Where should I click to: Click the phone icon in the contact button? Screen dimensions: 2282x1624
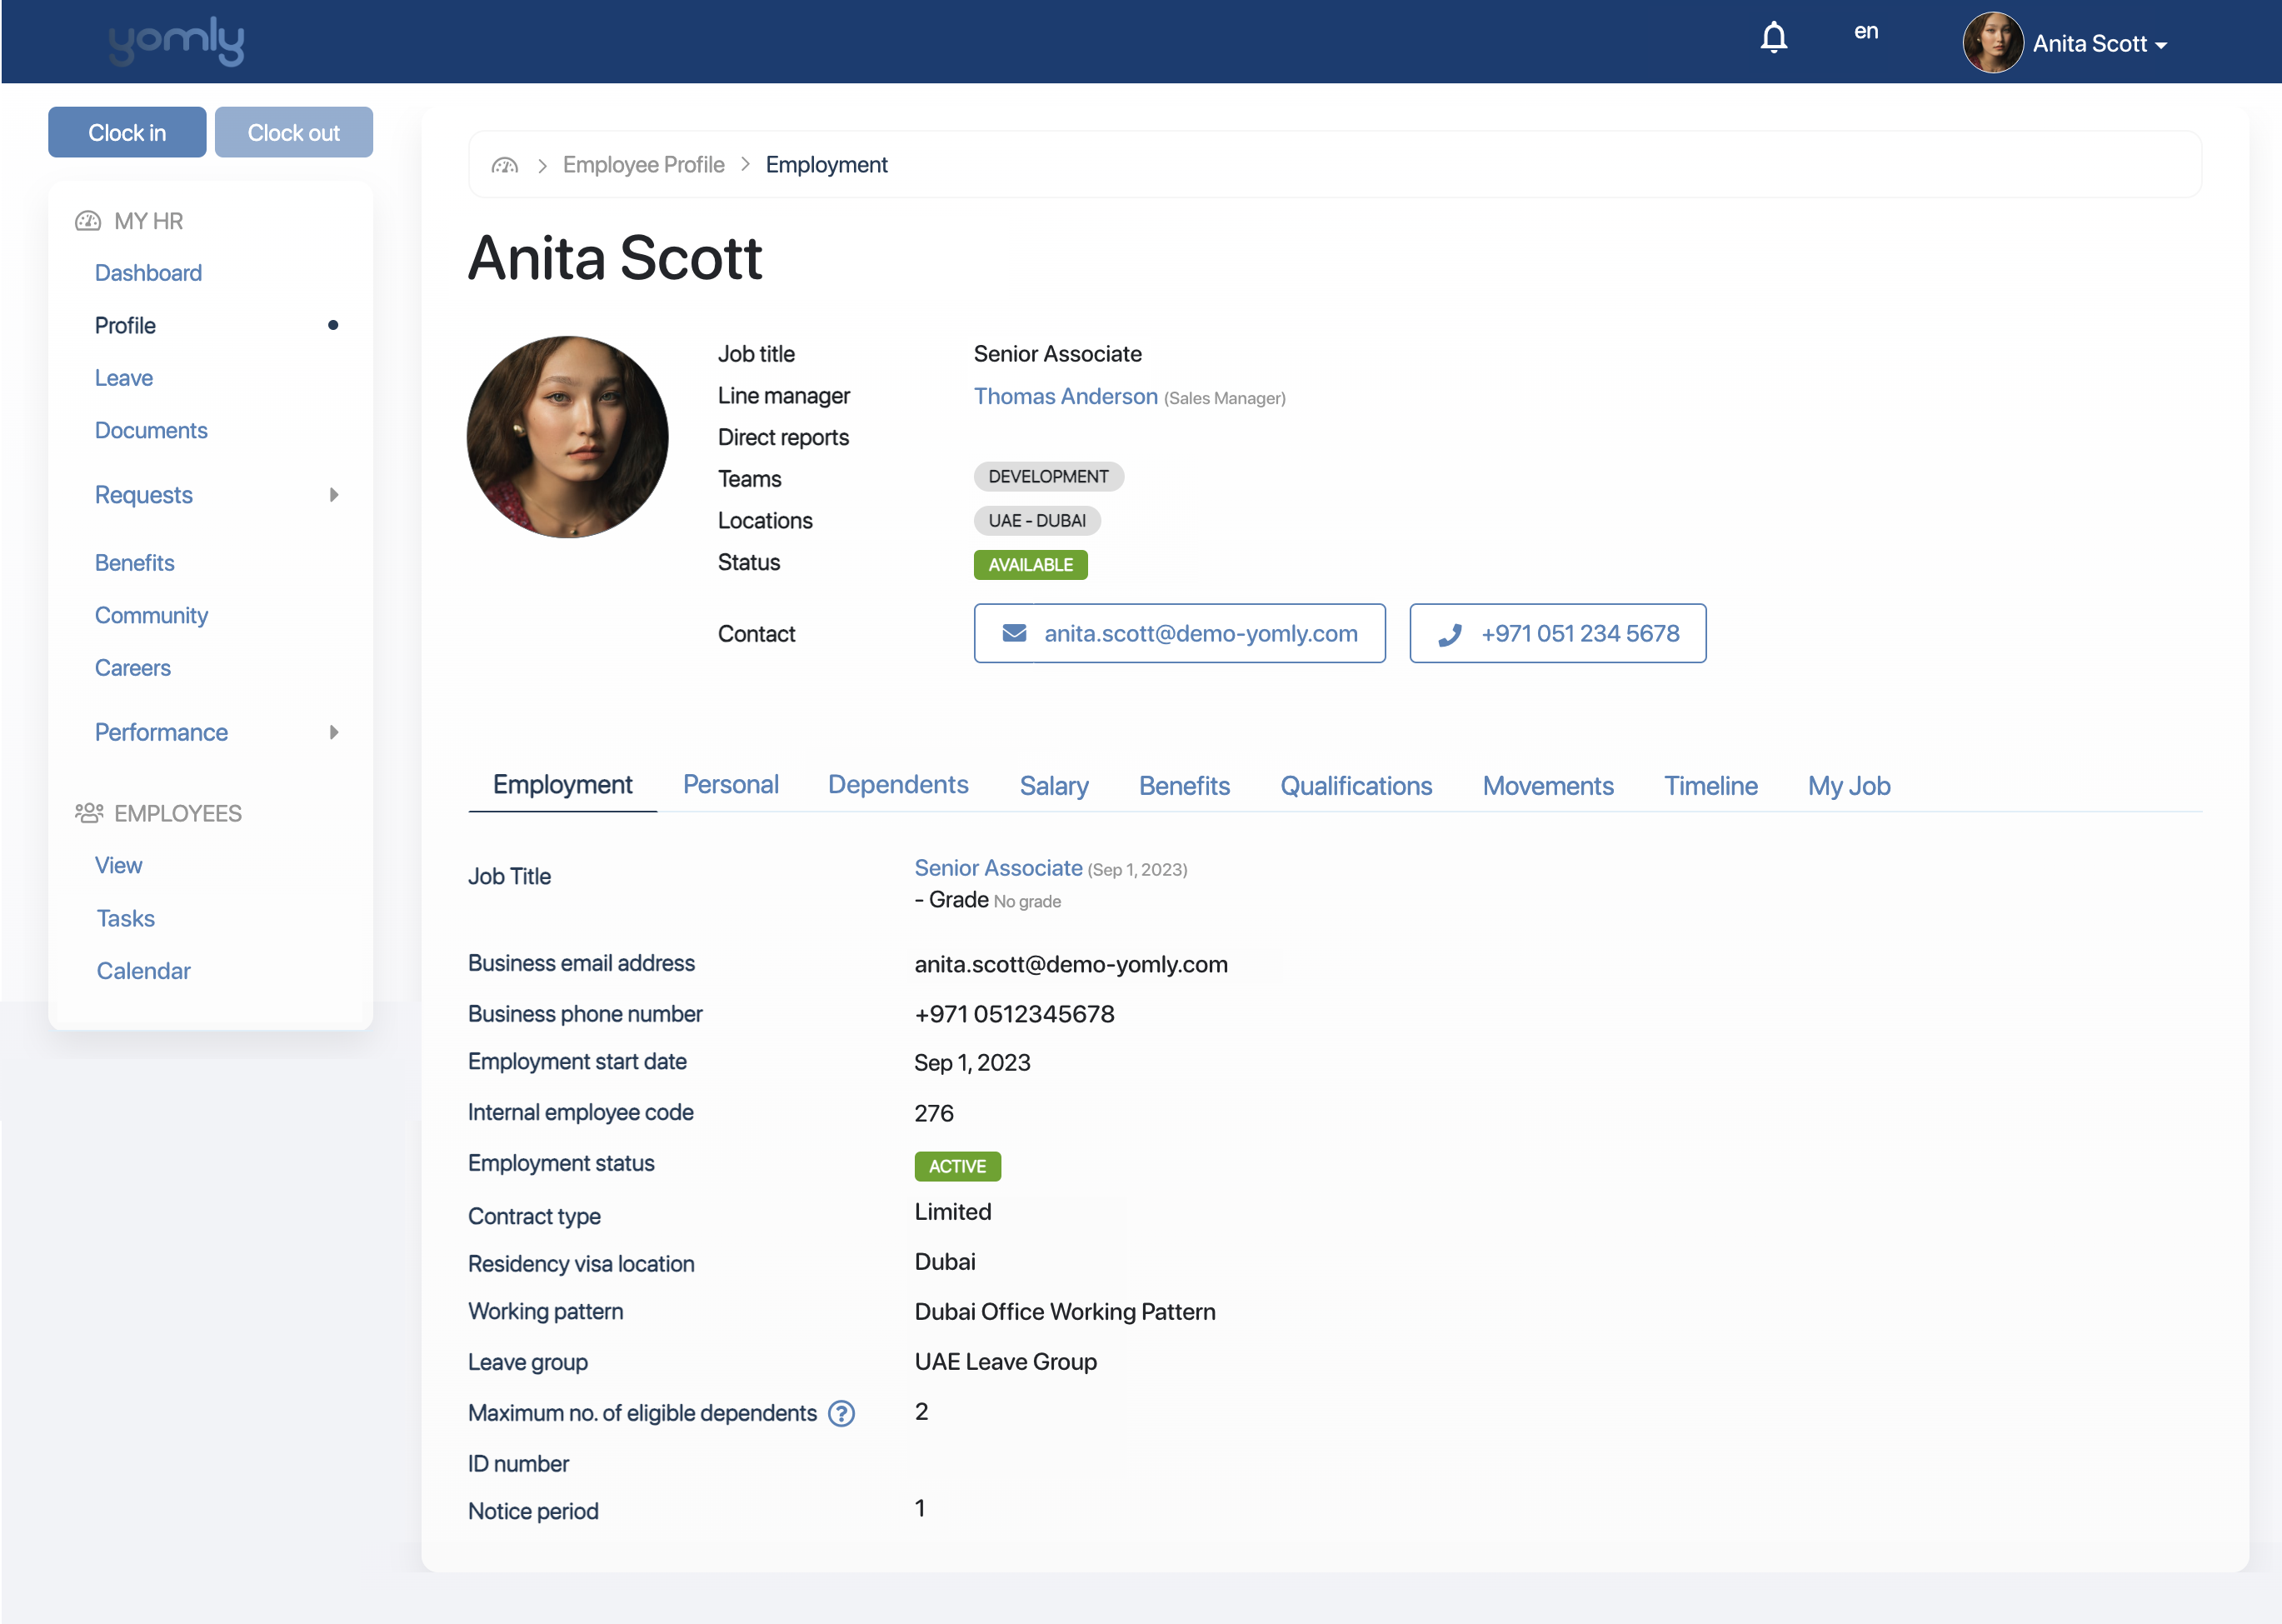click(x=1450, y=634)
